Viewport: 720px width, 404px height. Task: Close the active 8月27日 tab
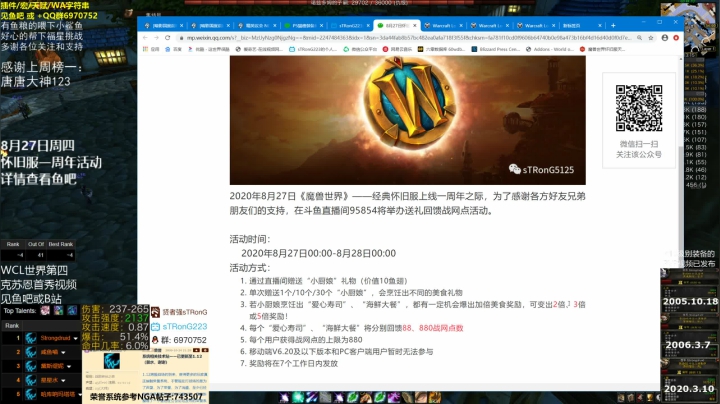(x=414, y=26)
